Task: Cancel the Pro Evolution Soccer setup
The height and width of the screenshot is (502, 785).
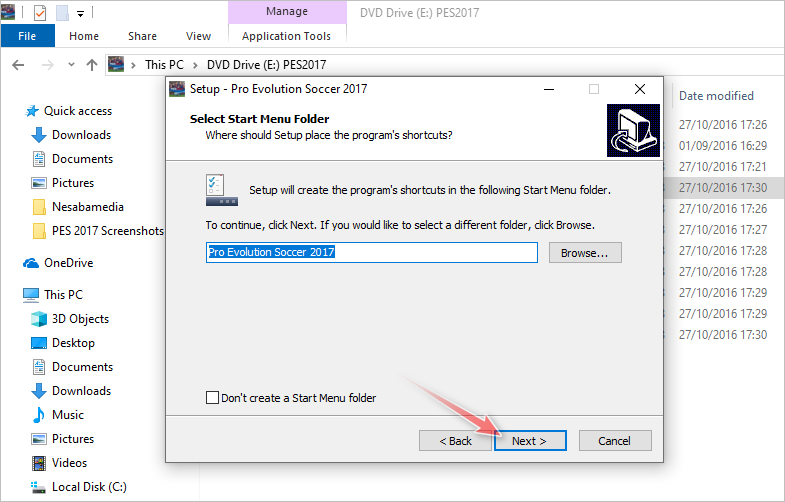Action: 614,440
